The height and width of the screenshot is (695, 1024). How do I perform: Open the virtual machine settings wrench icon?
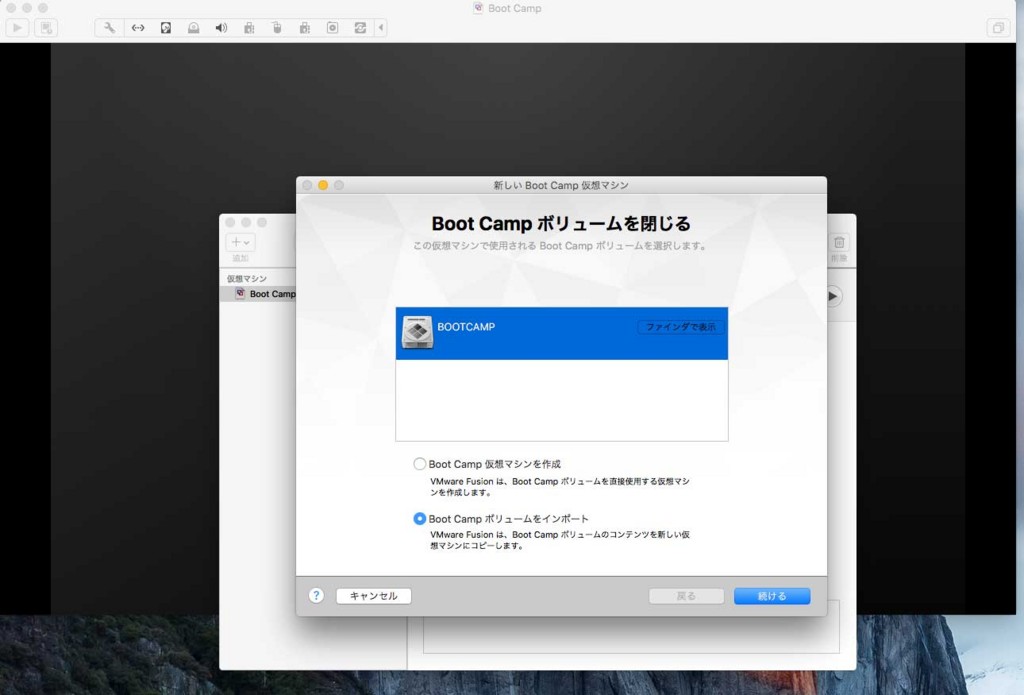[x=108, y=27]
